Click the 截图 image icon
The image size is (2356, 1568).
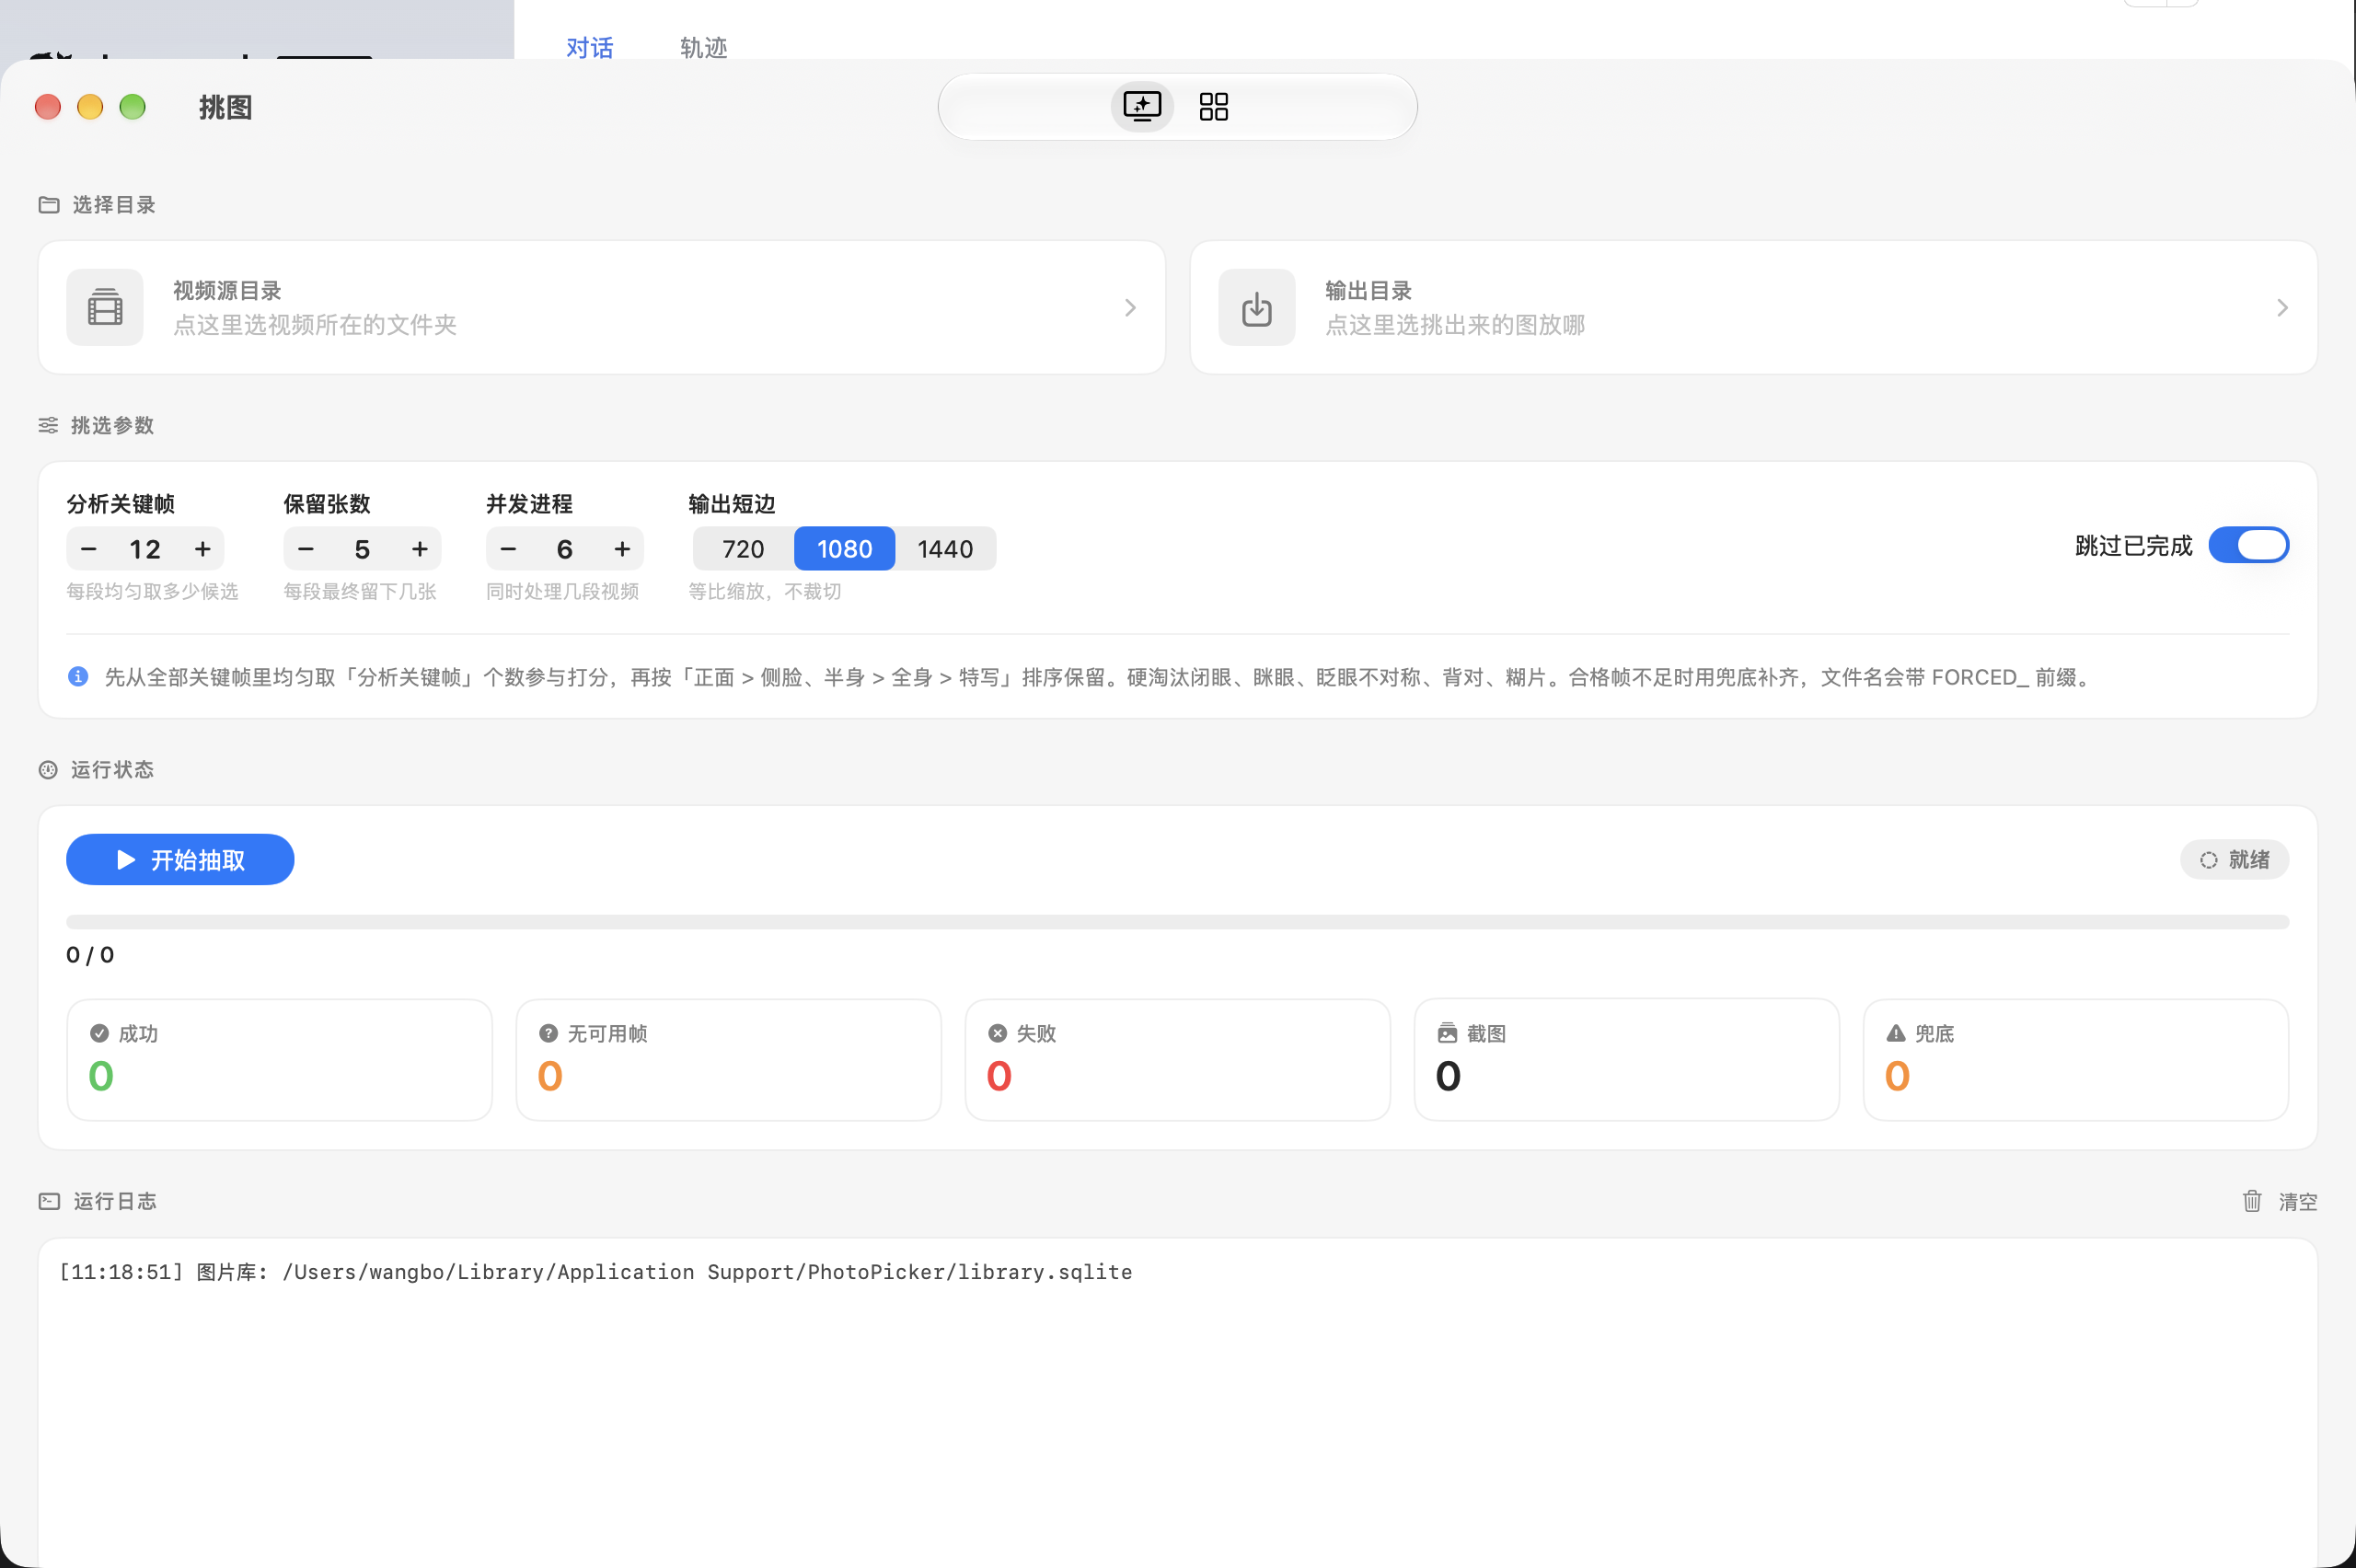pos(1447,1033)
